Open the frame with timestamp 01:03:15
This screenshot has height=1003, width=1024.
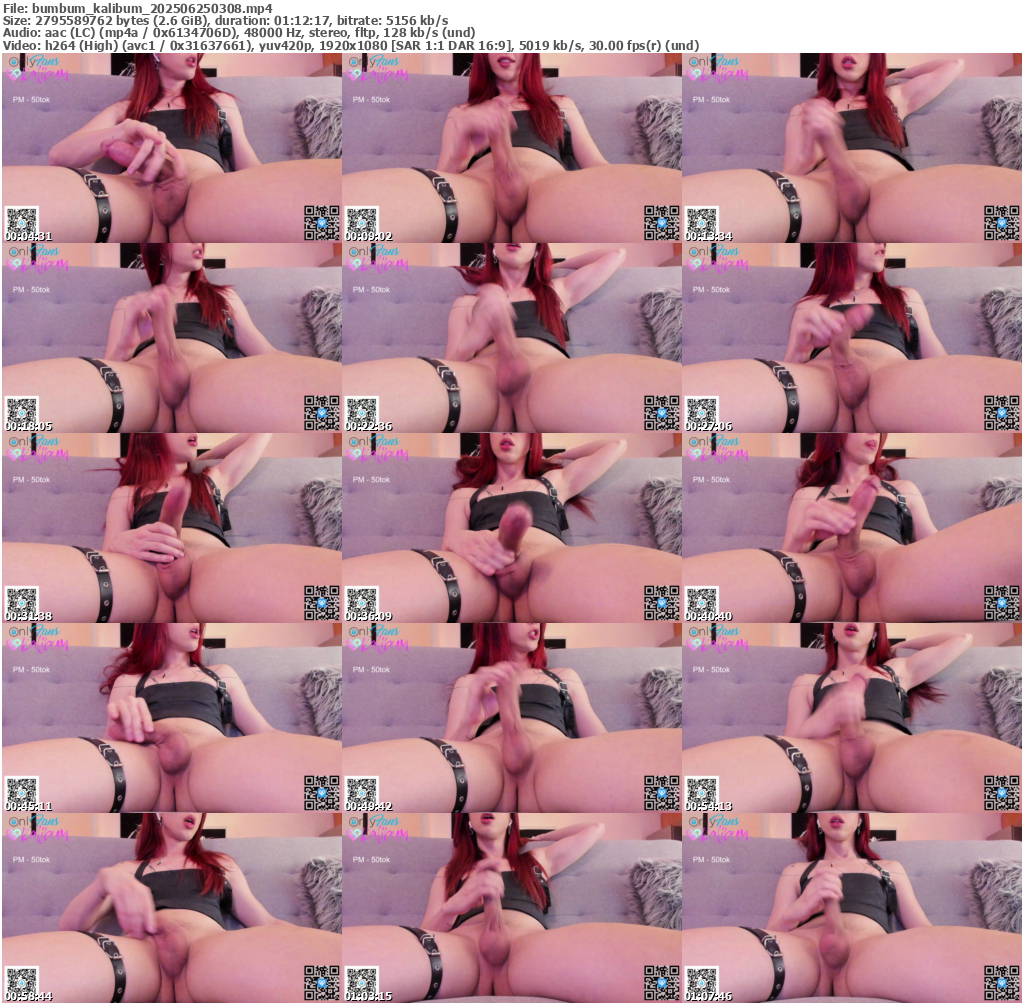(511, 907)
